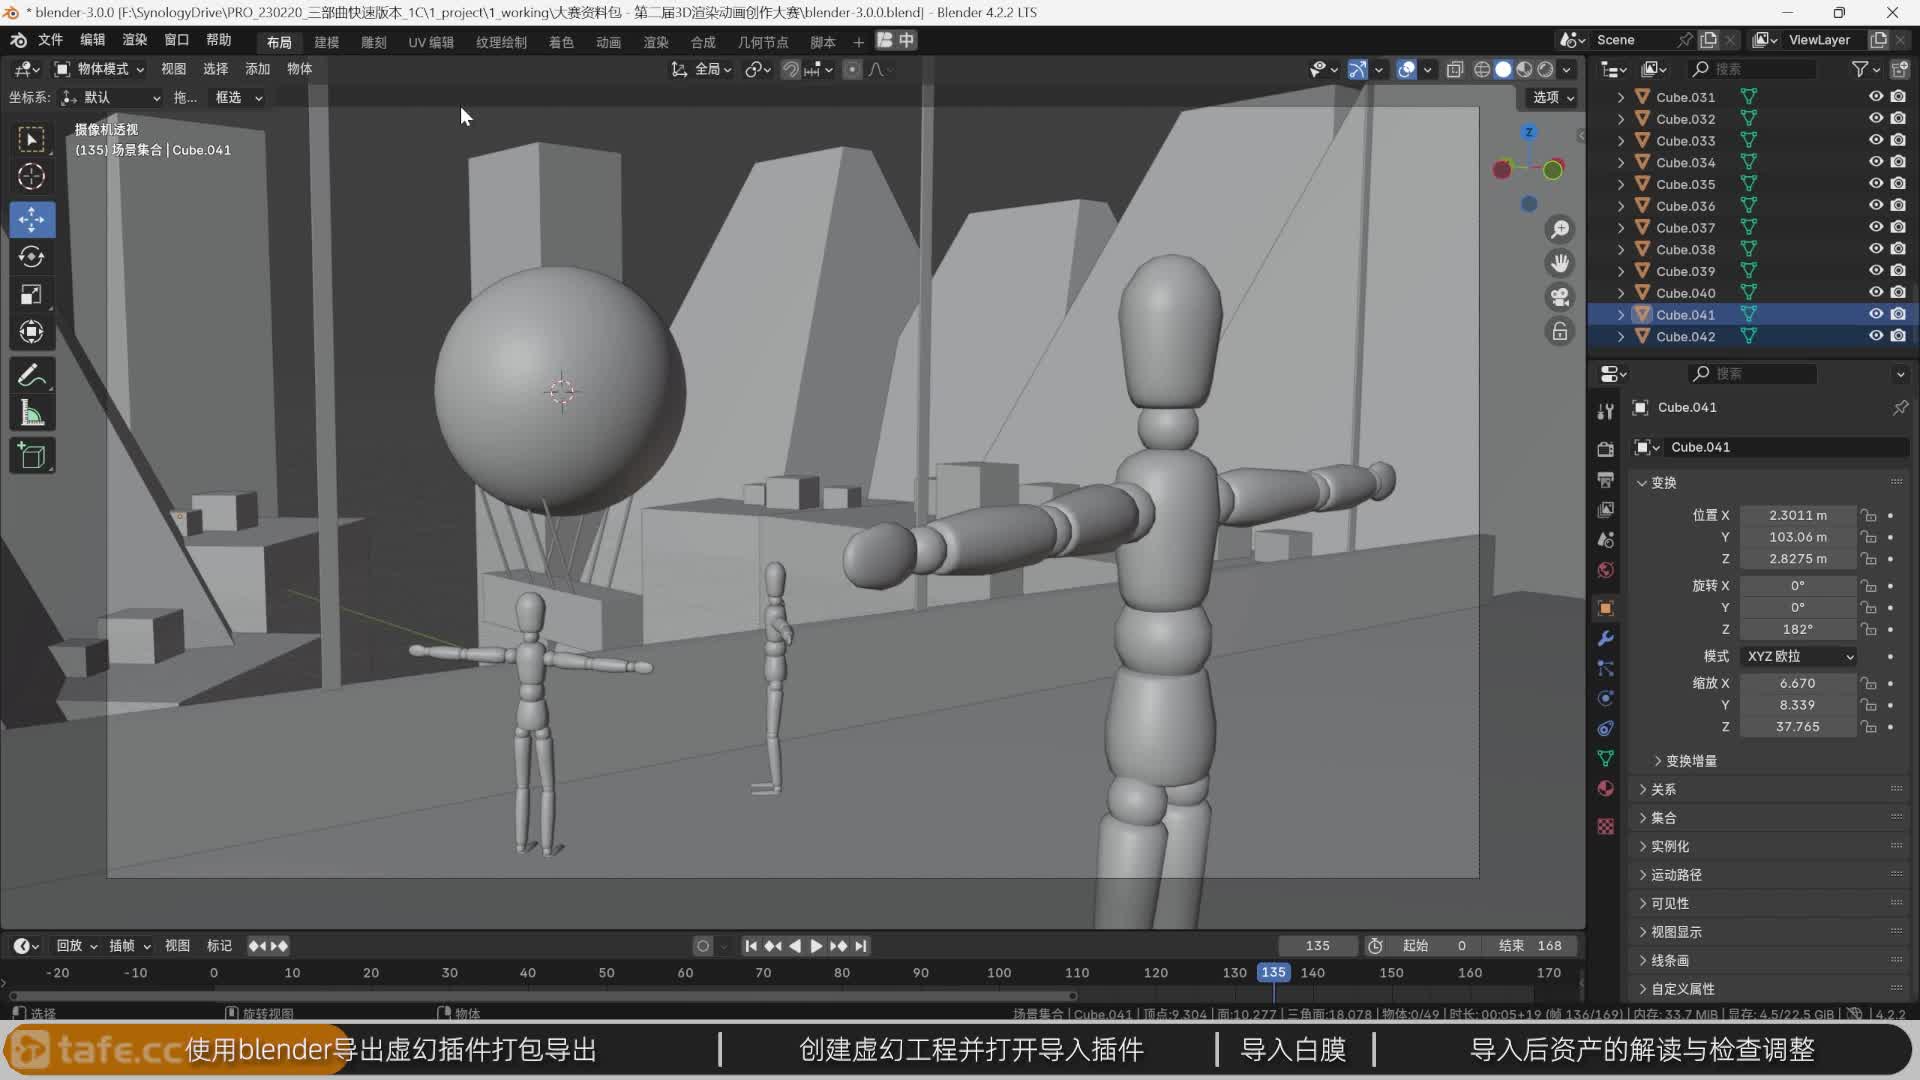The width and height of the screenshot is (1920, 1080).
Task: Click the Scale X value 6.670
Action: click(x=1797, y=683)
